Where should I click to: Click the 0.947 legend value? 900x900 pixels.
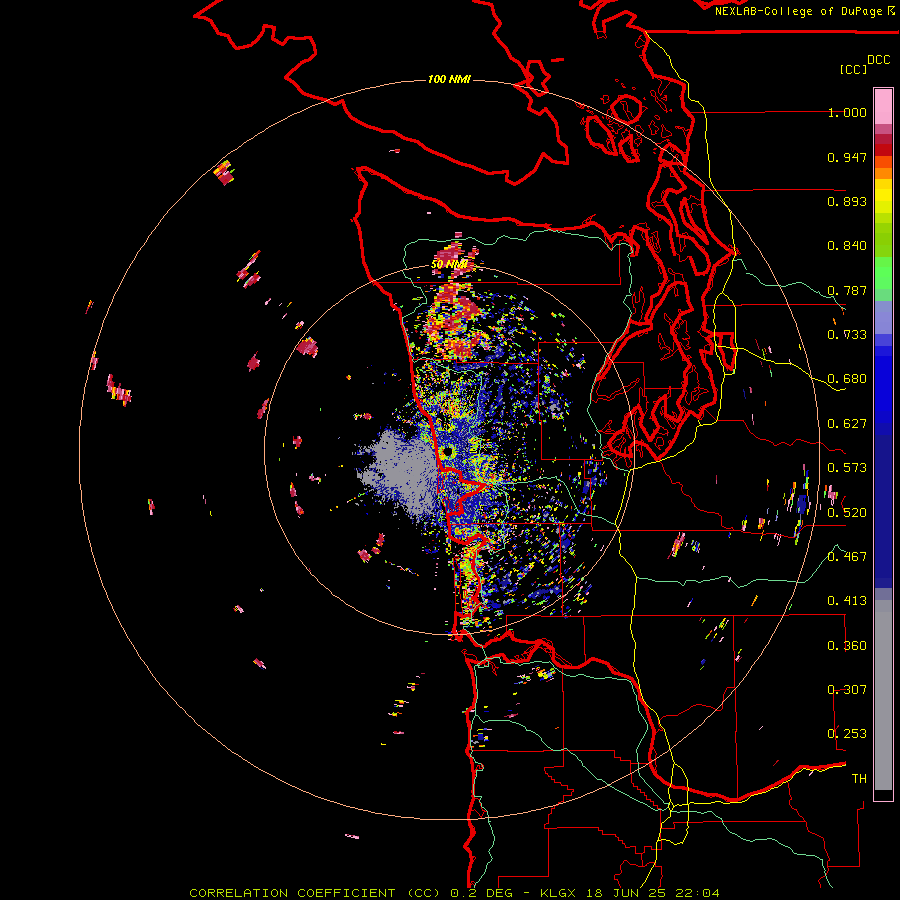847,157
